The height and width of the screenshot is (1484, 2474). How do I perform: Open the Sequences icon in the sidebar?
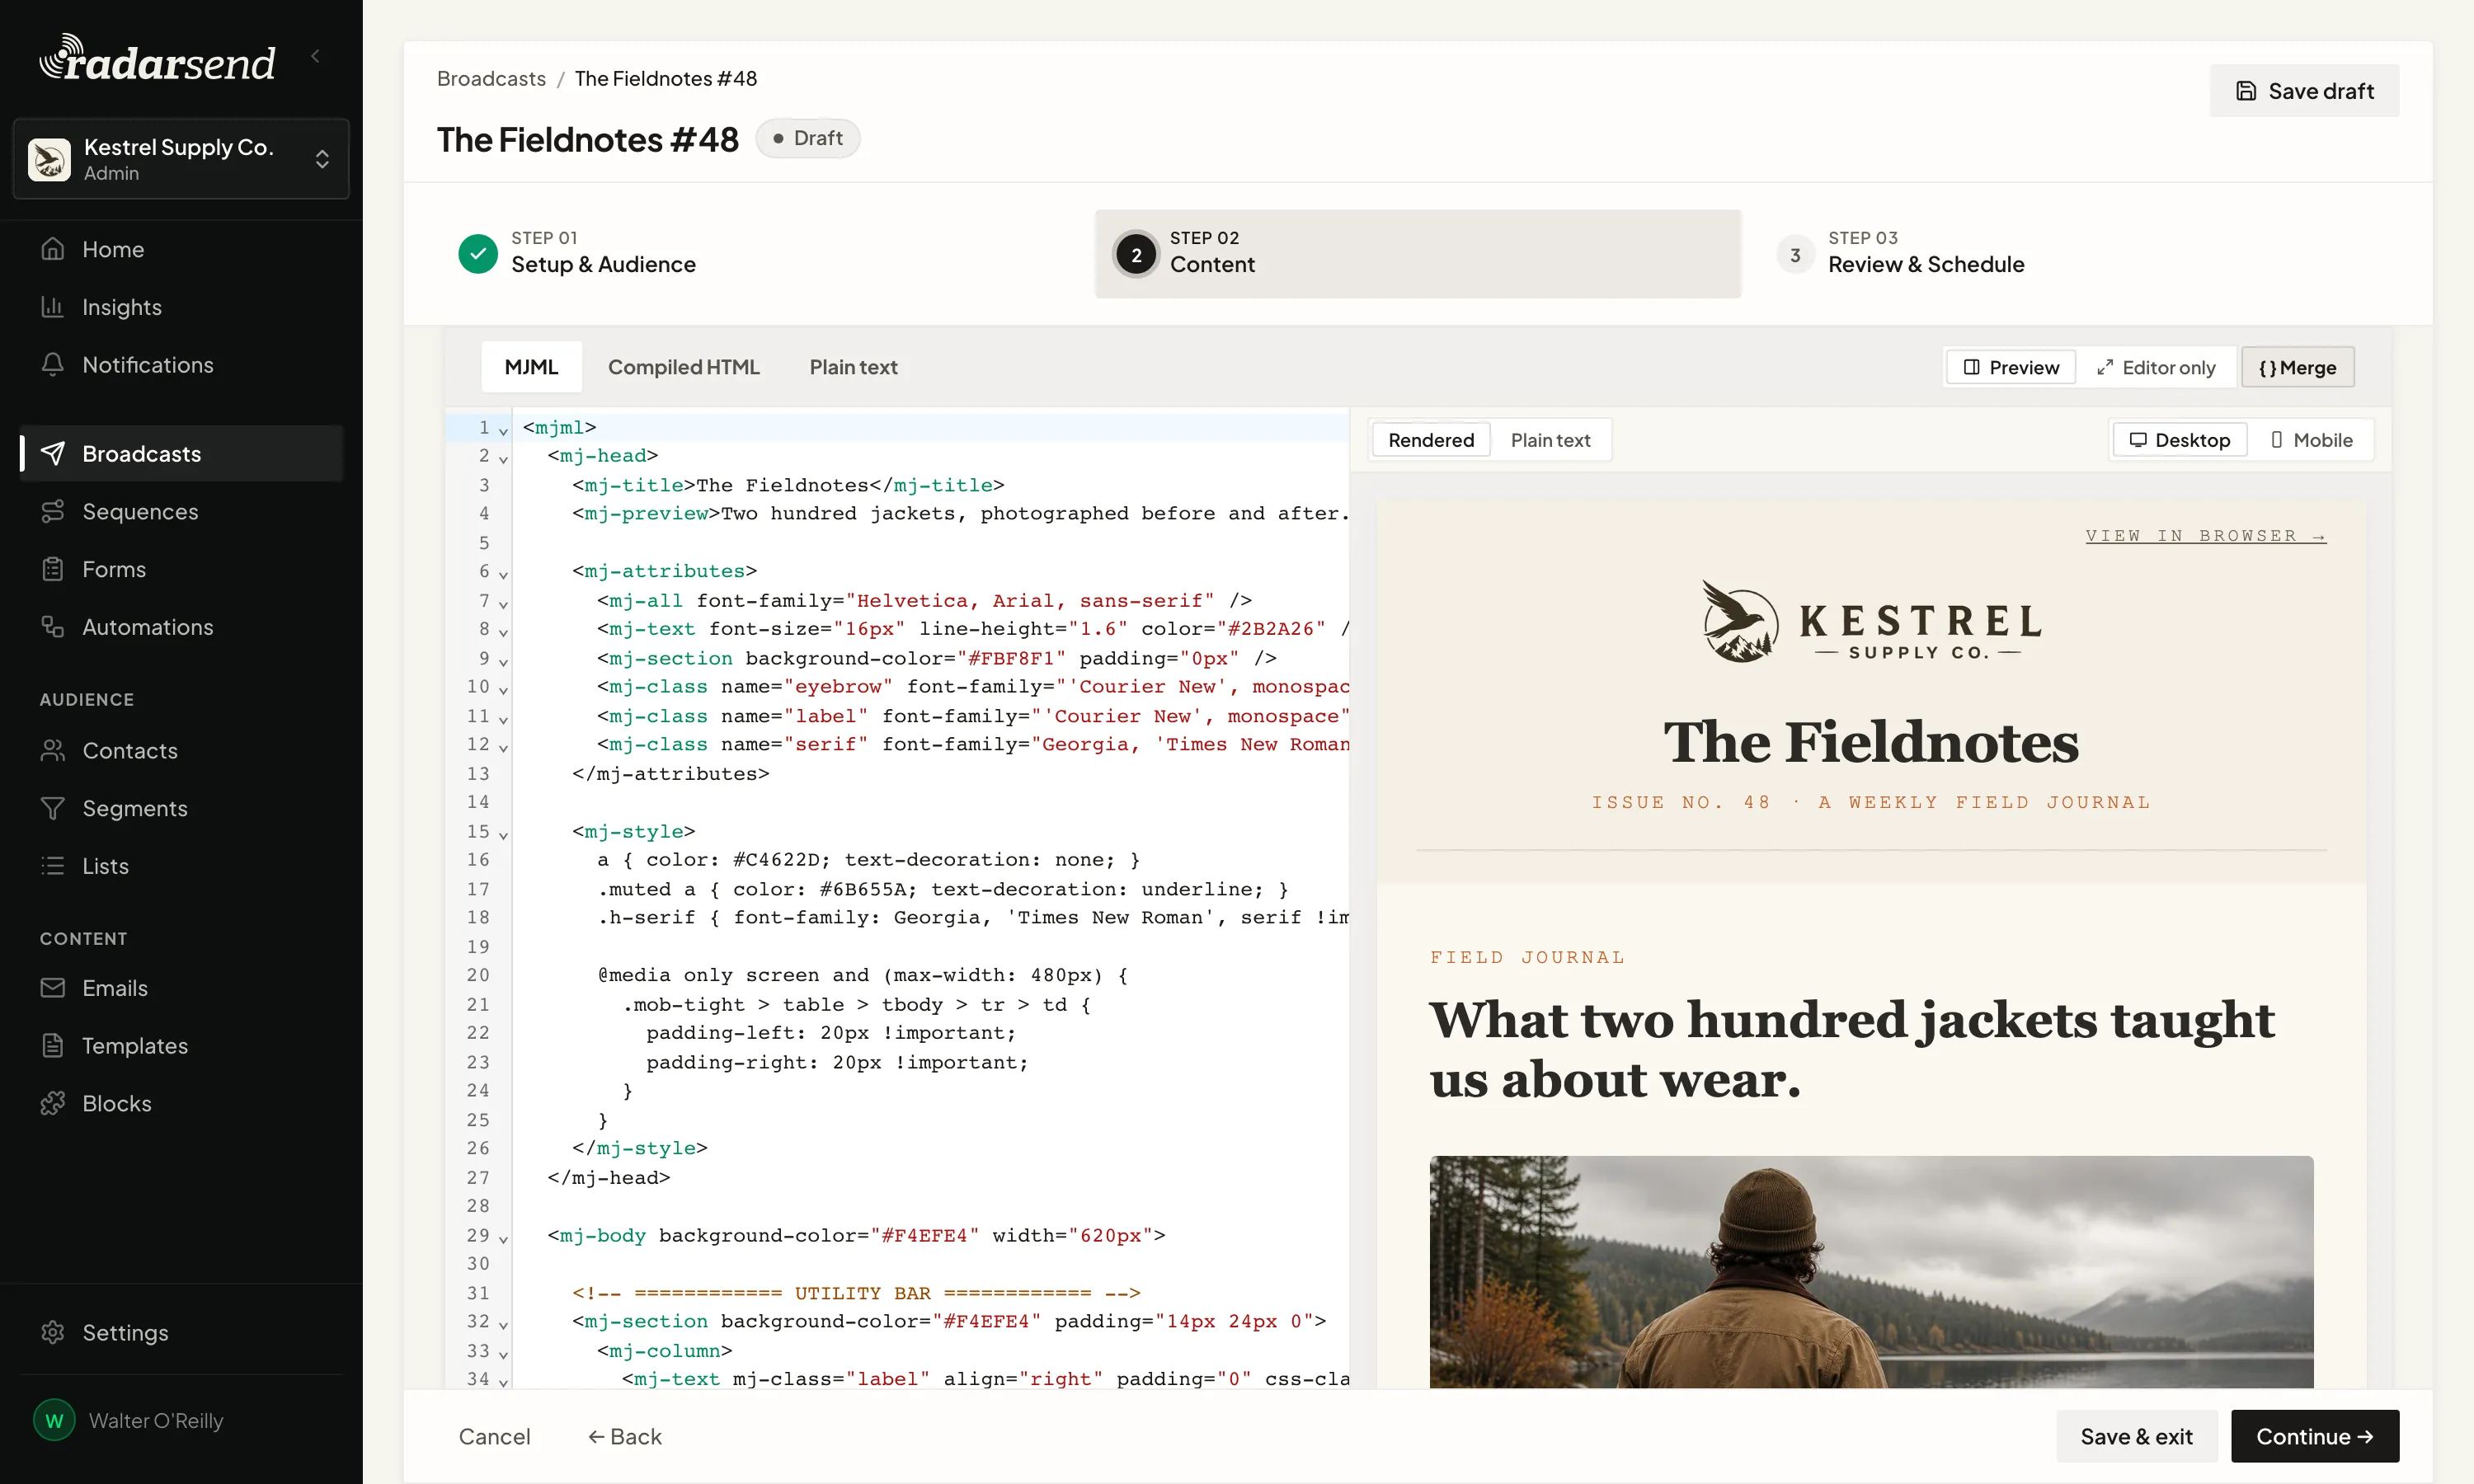pyautogui.click(x=53, y=512)
